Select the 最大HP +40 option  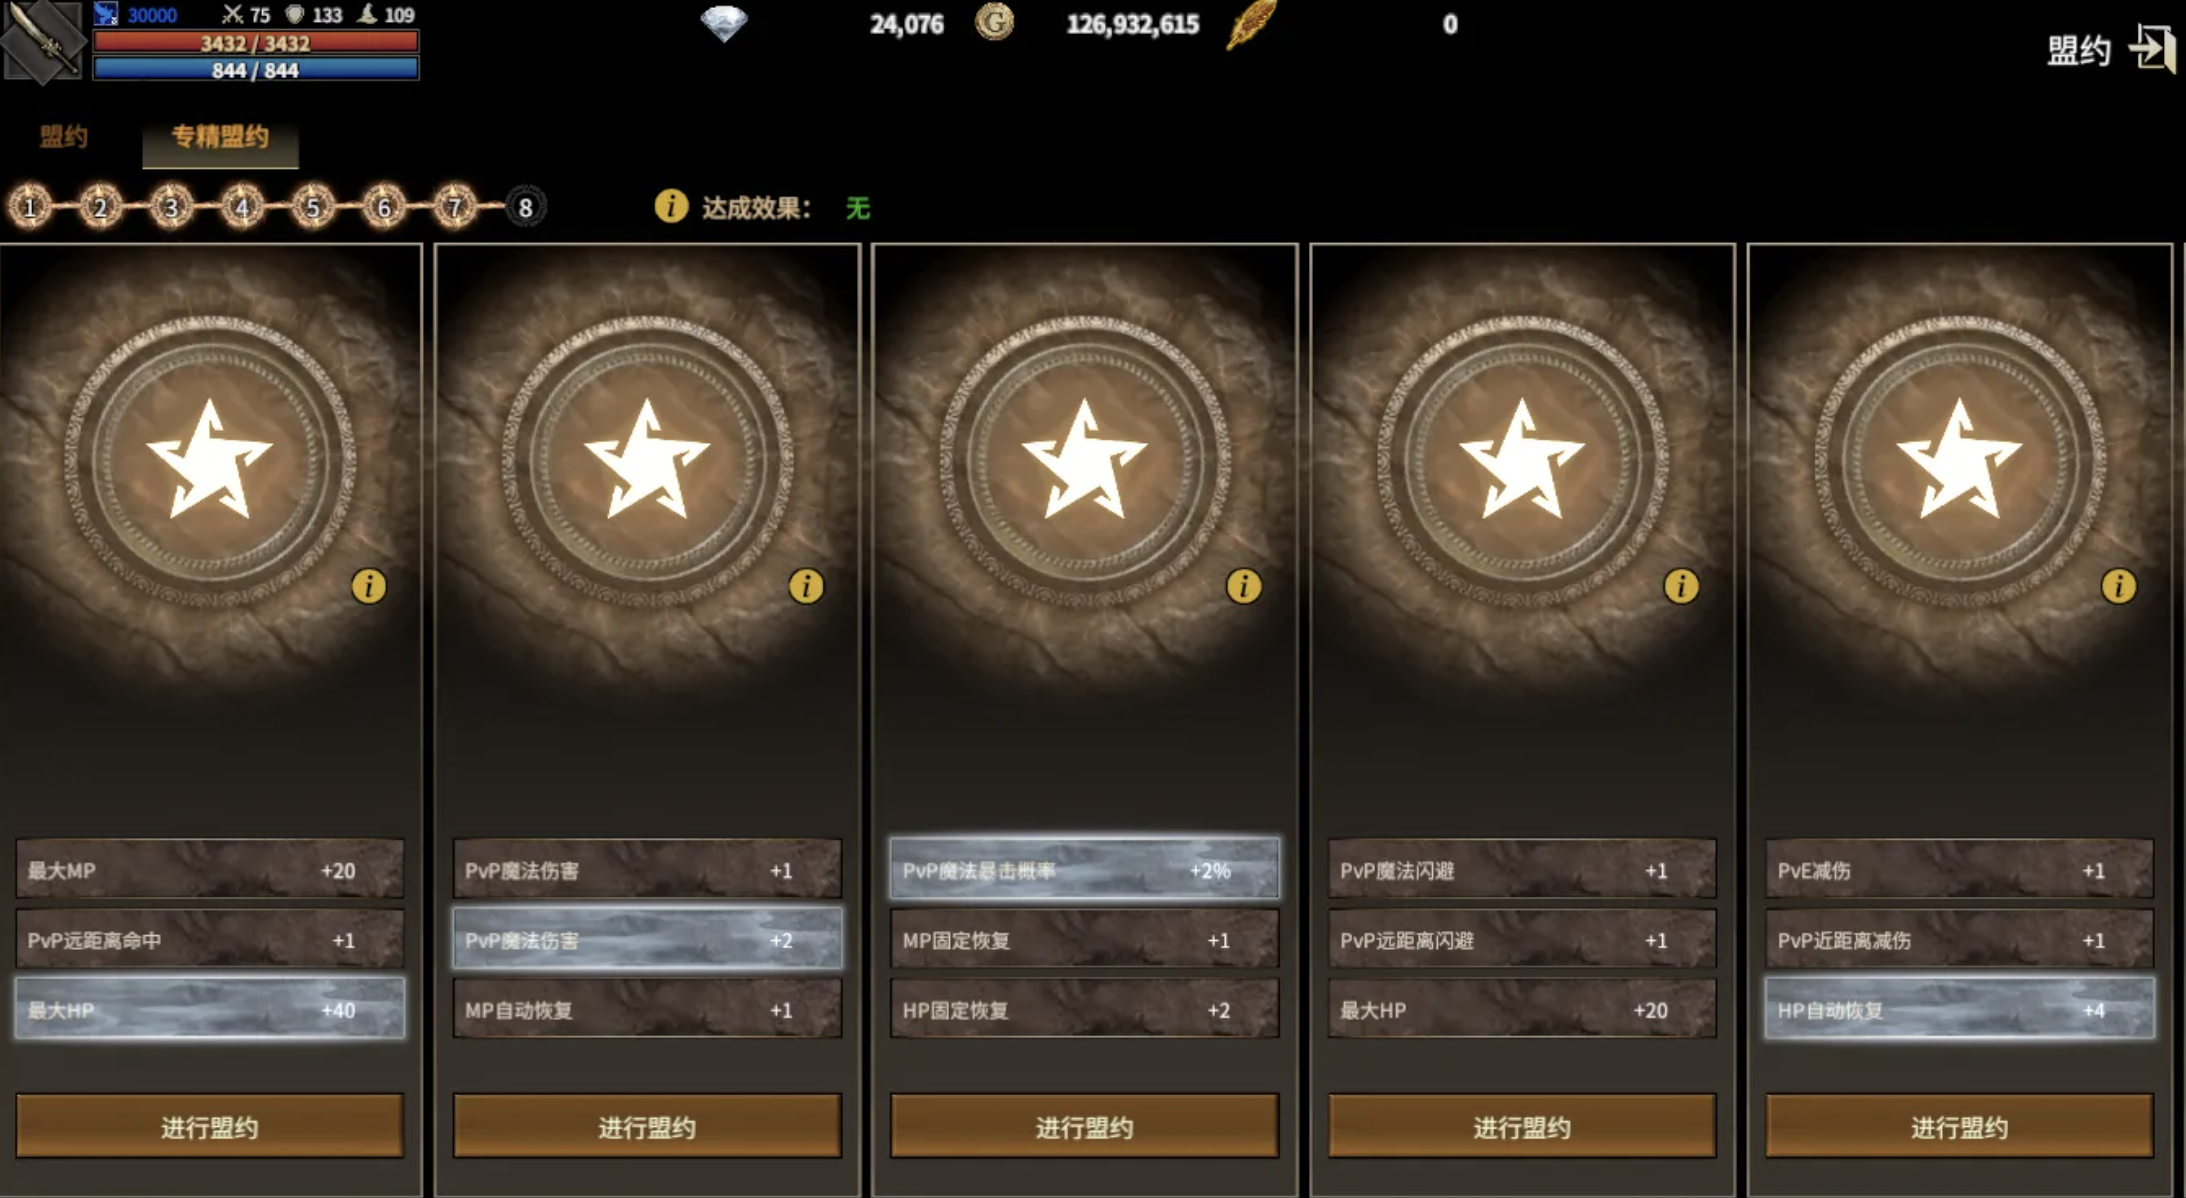coord(210,1009)
